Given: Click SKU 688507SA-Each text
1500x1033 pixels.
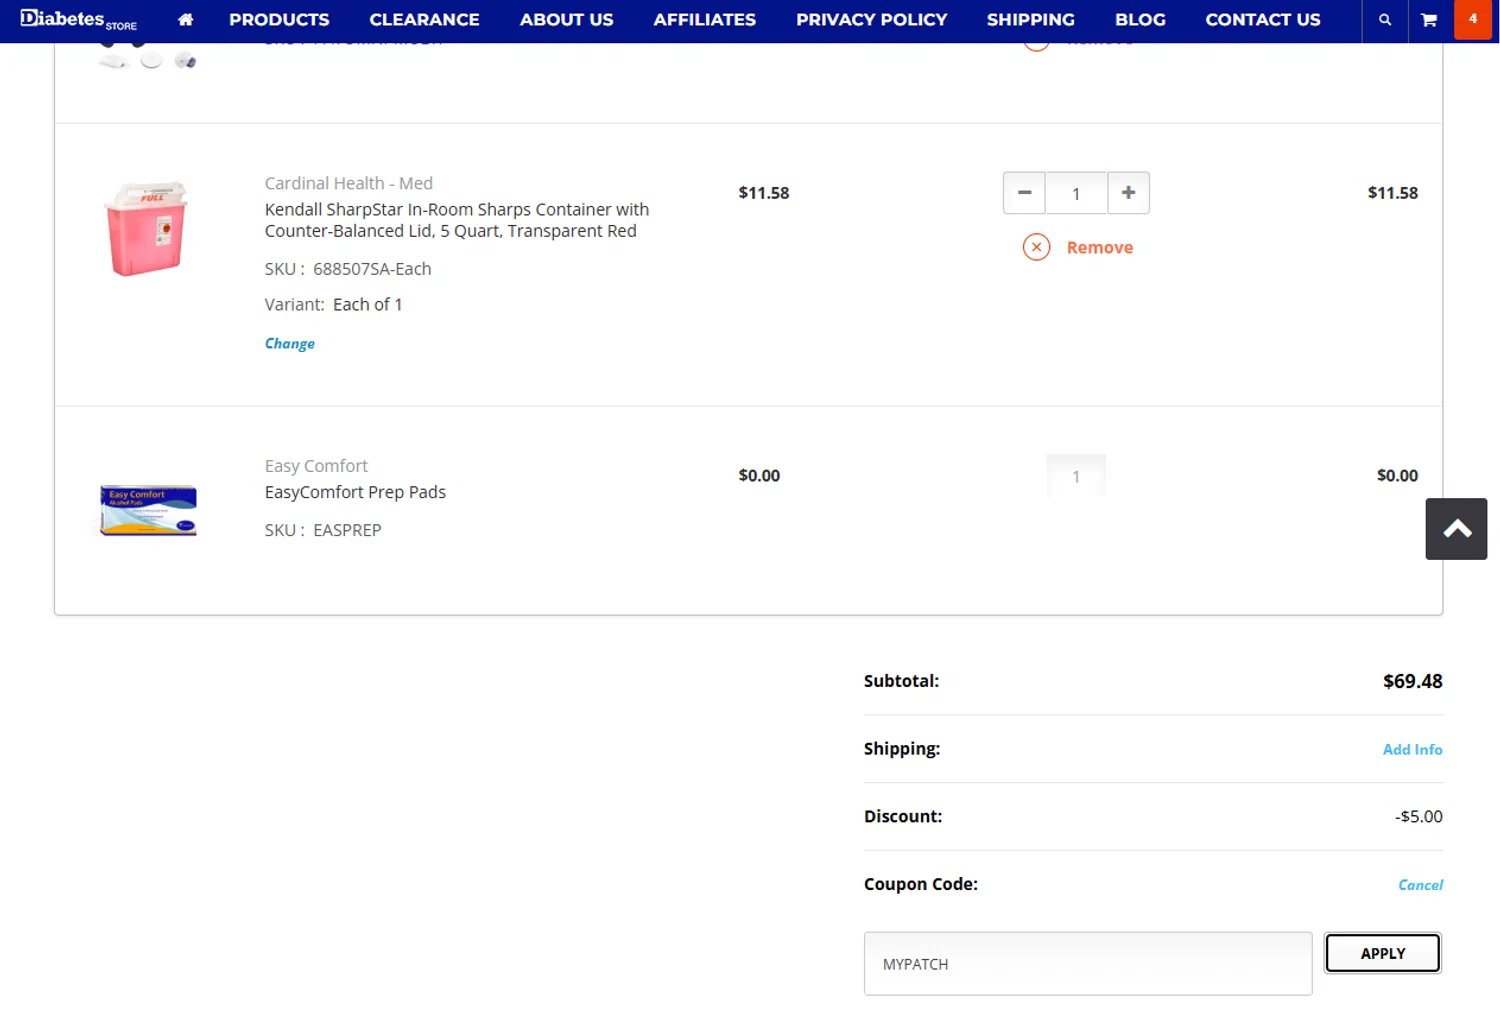Looking at the screenshot, I should pos(348,269).
